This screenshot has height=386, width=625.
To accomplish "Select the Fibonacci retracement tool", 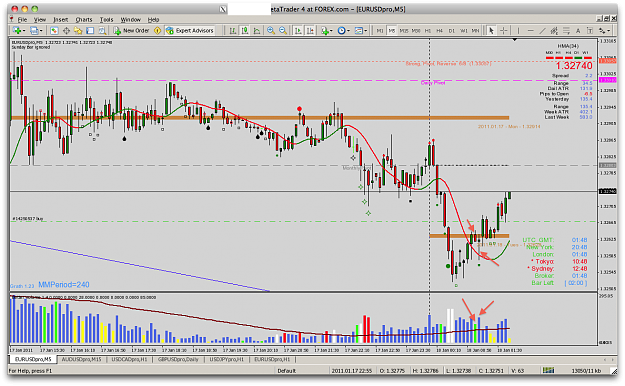I will pyautogui.click(x=566, y=31).
